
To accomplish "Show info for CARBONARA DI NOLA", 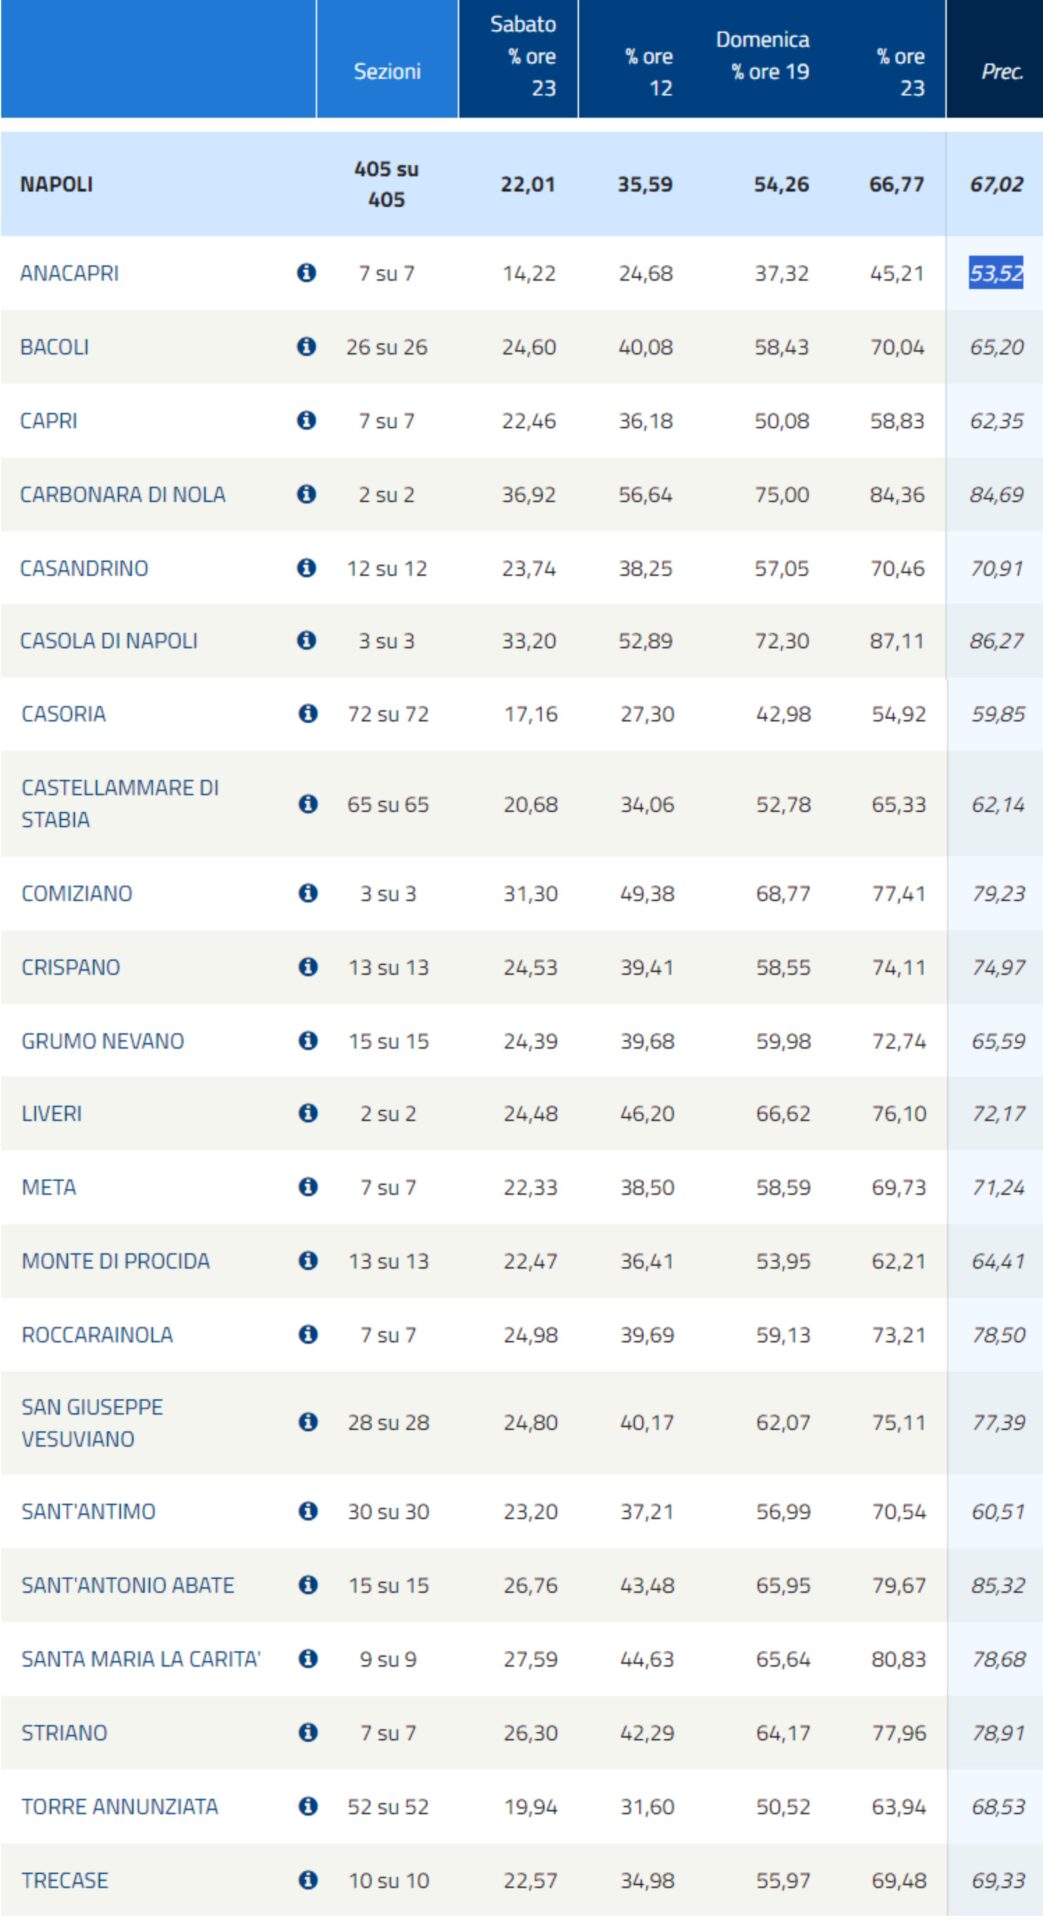I will pyautogui.click(x=306, y=494).
